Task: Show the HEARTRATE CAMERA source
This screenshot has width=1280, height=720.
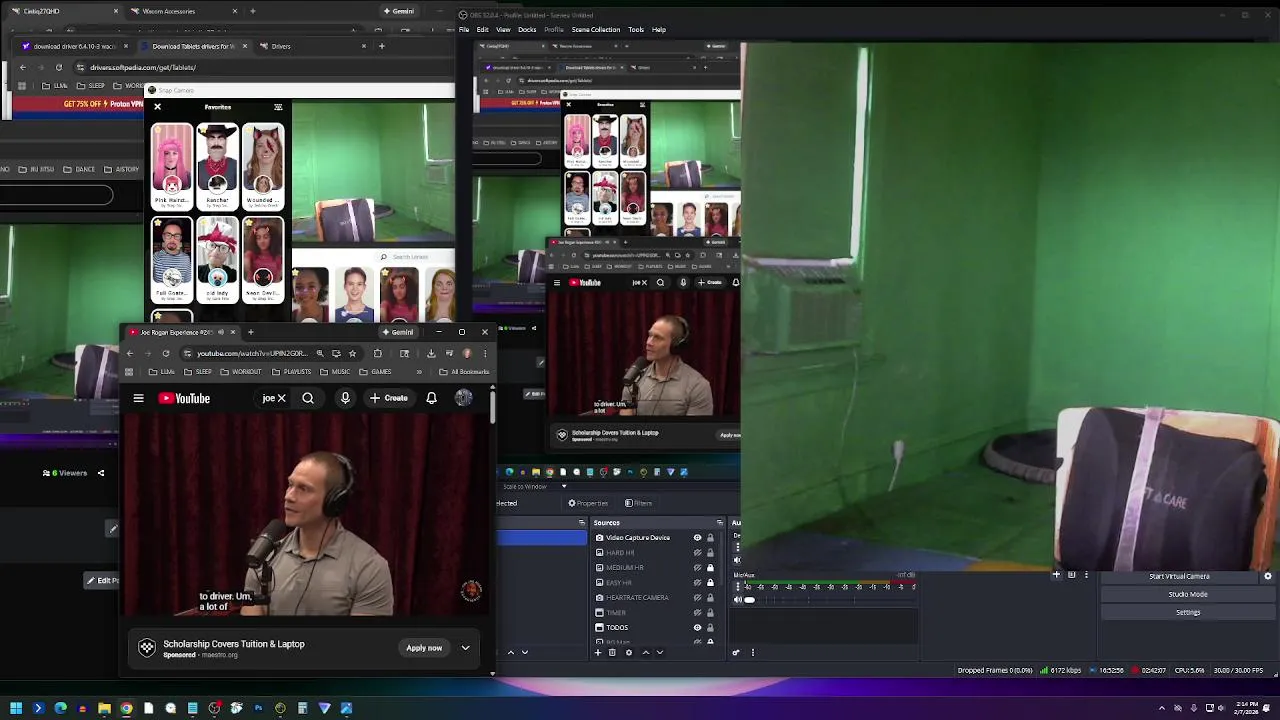Action: [x=697, y=598]
